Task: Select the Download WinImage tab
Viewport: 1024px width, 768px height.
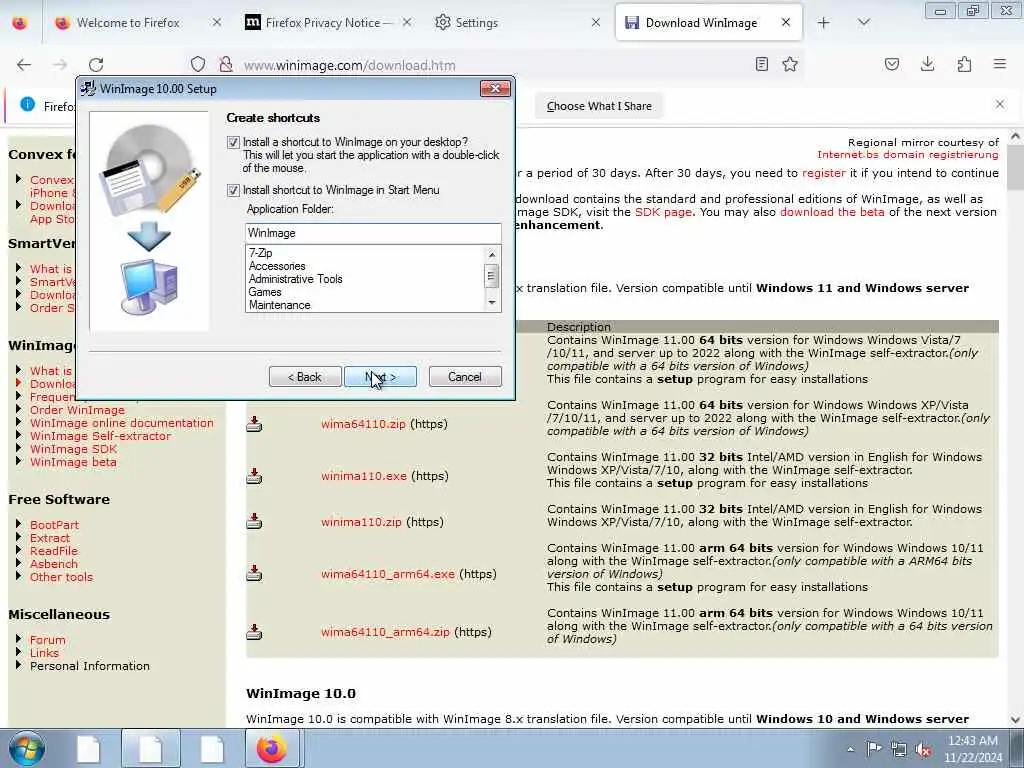Action: pos(701,23)
